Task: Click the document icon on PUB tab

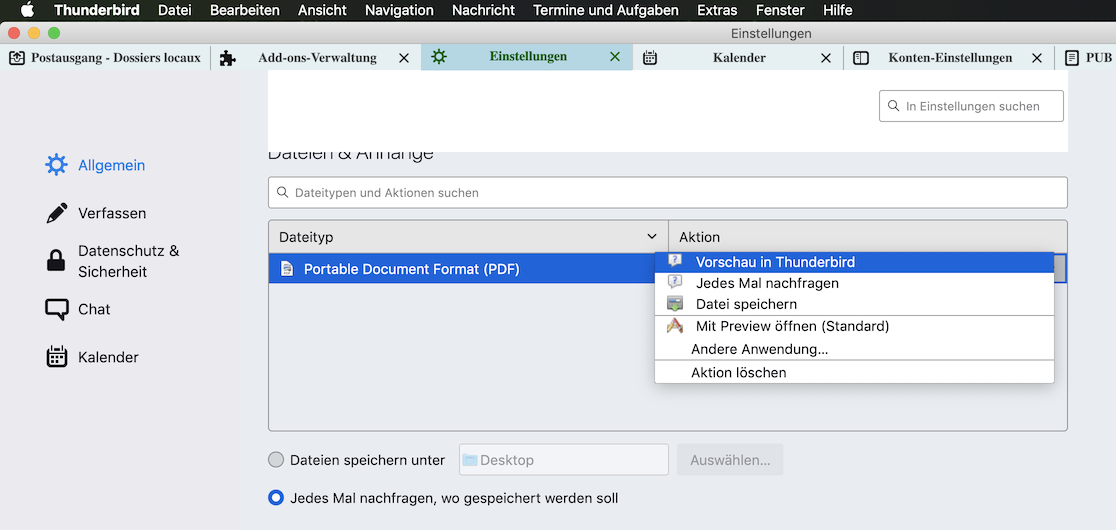Action: 1072,58
